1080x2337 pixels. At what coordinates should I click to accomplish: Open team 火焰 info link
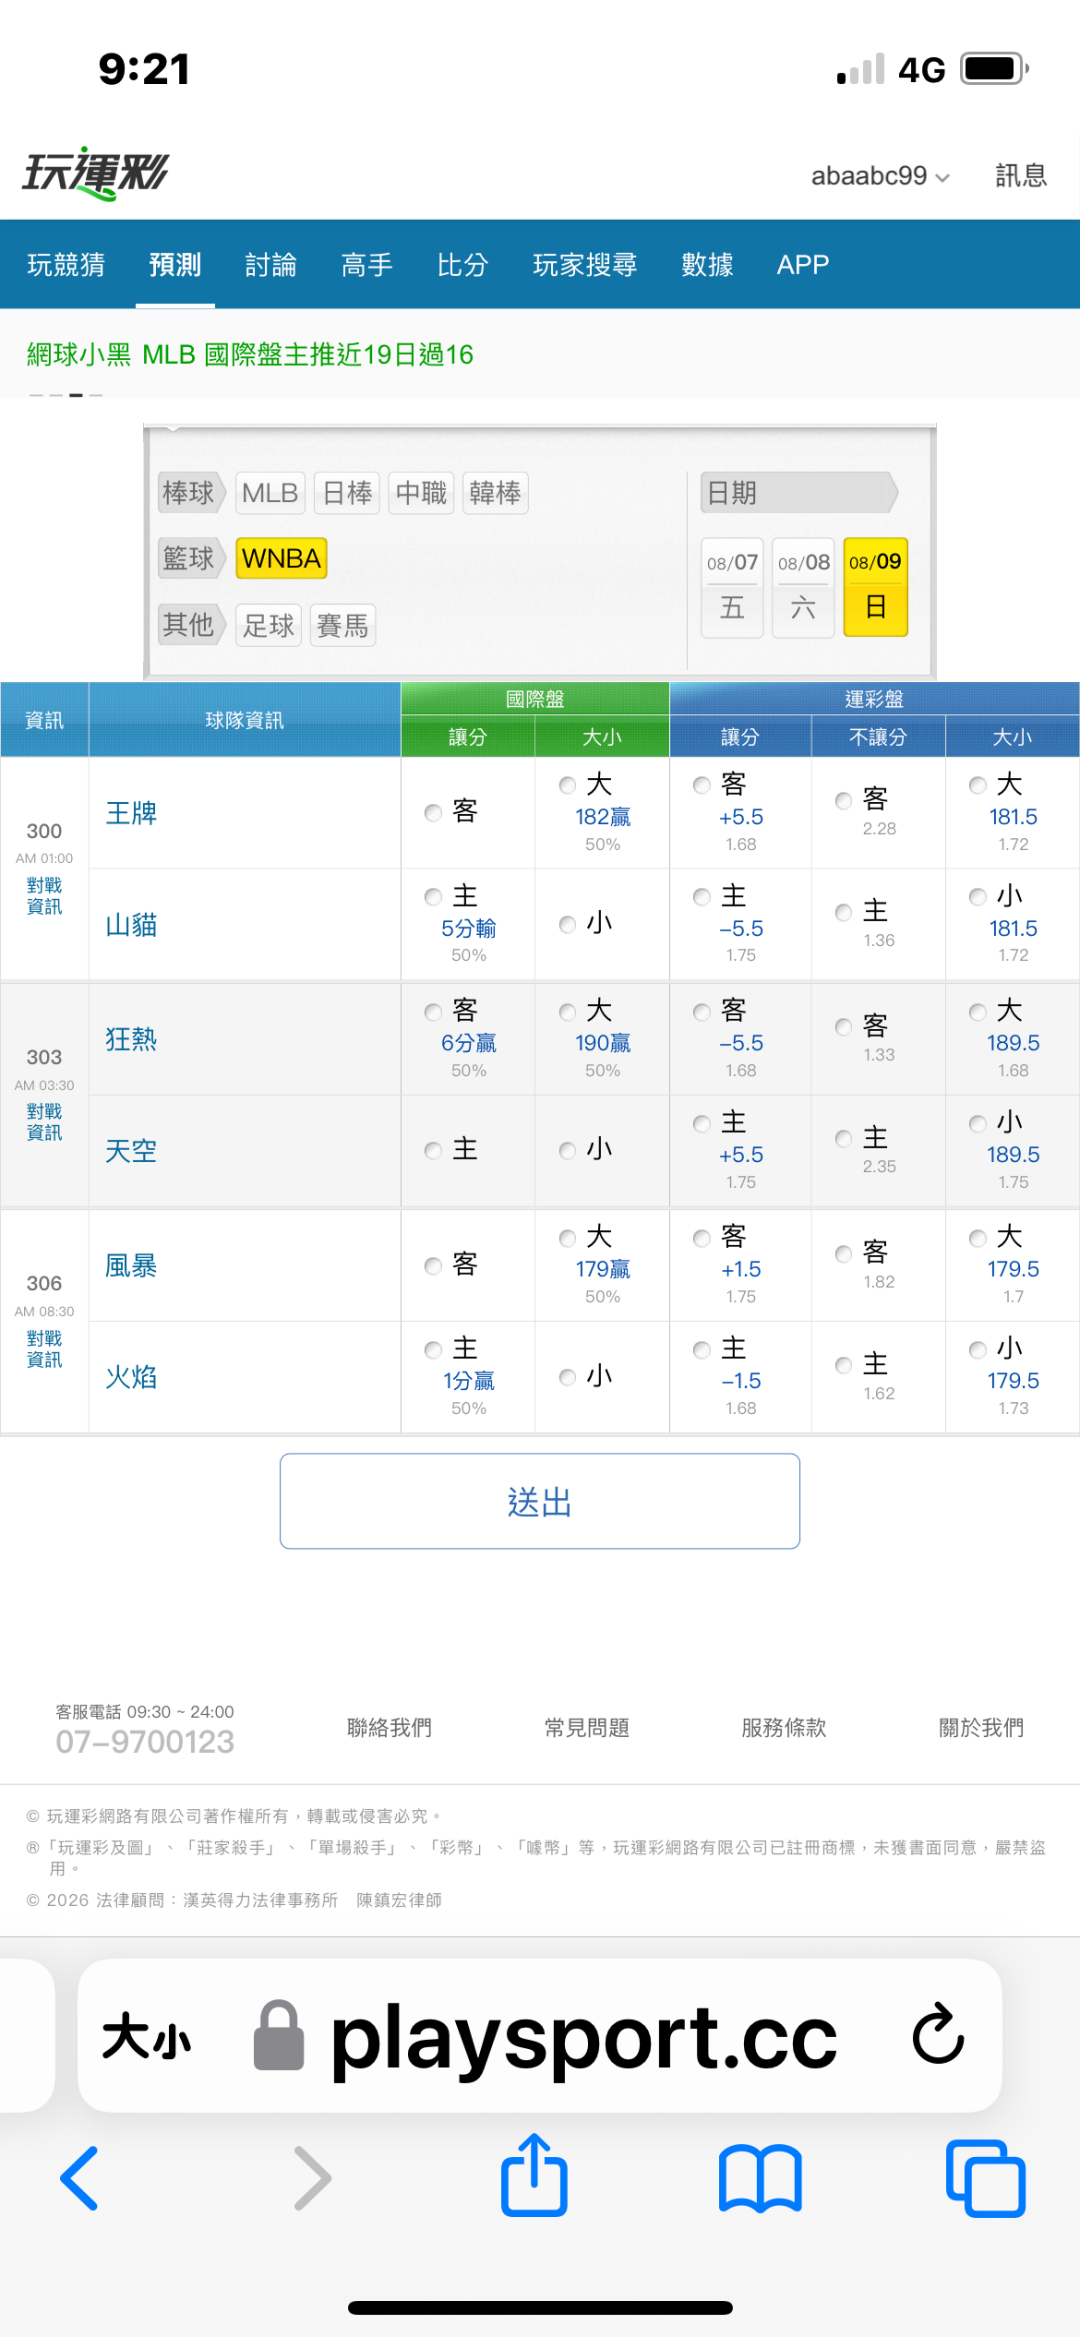(132, 1377)
